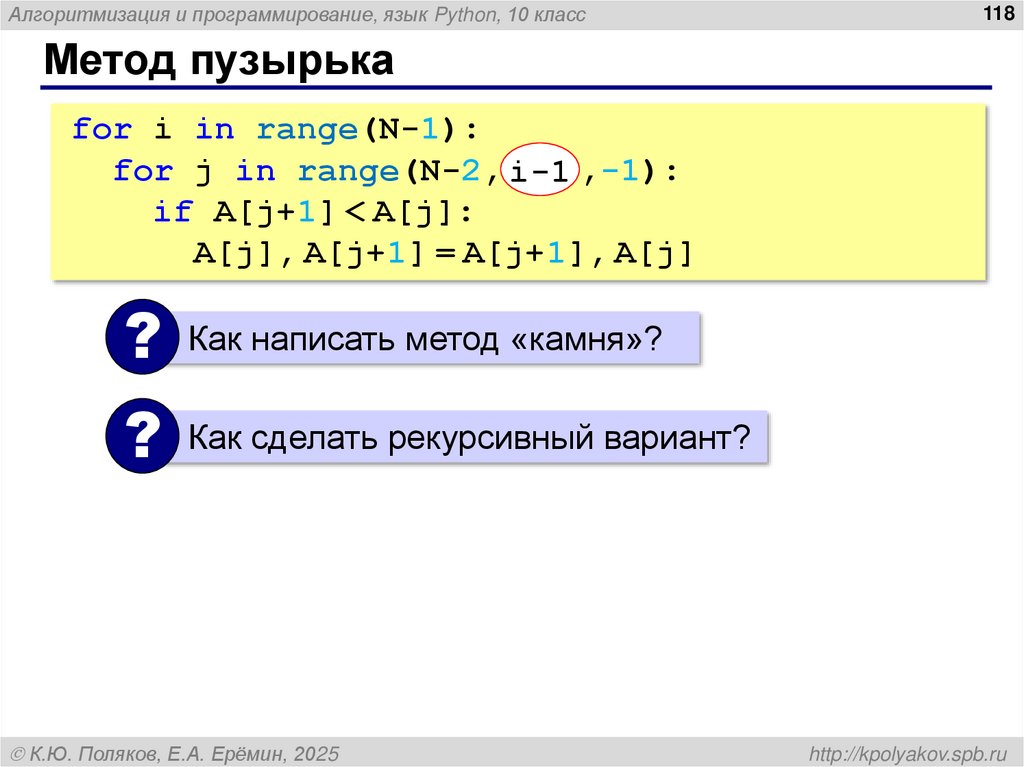Click the page number 118
The height and width of the screenshot is (767, 1024).
click(993, 14)
